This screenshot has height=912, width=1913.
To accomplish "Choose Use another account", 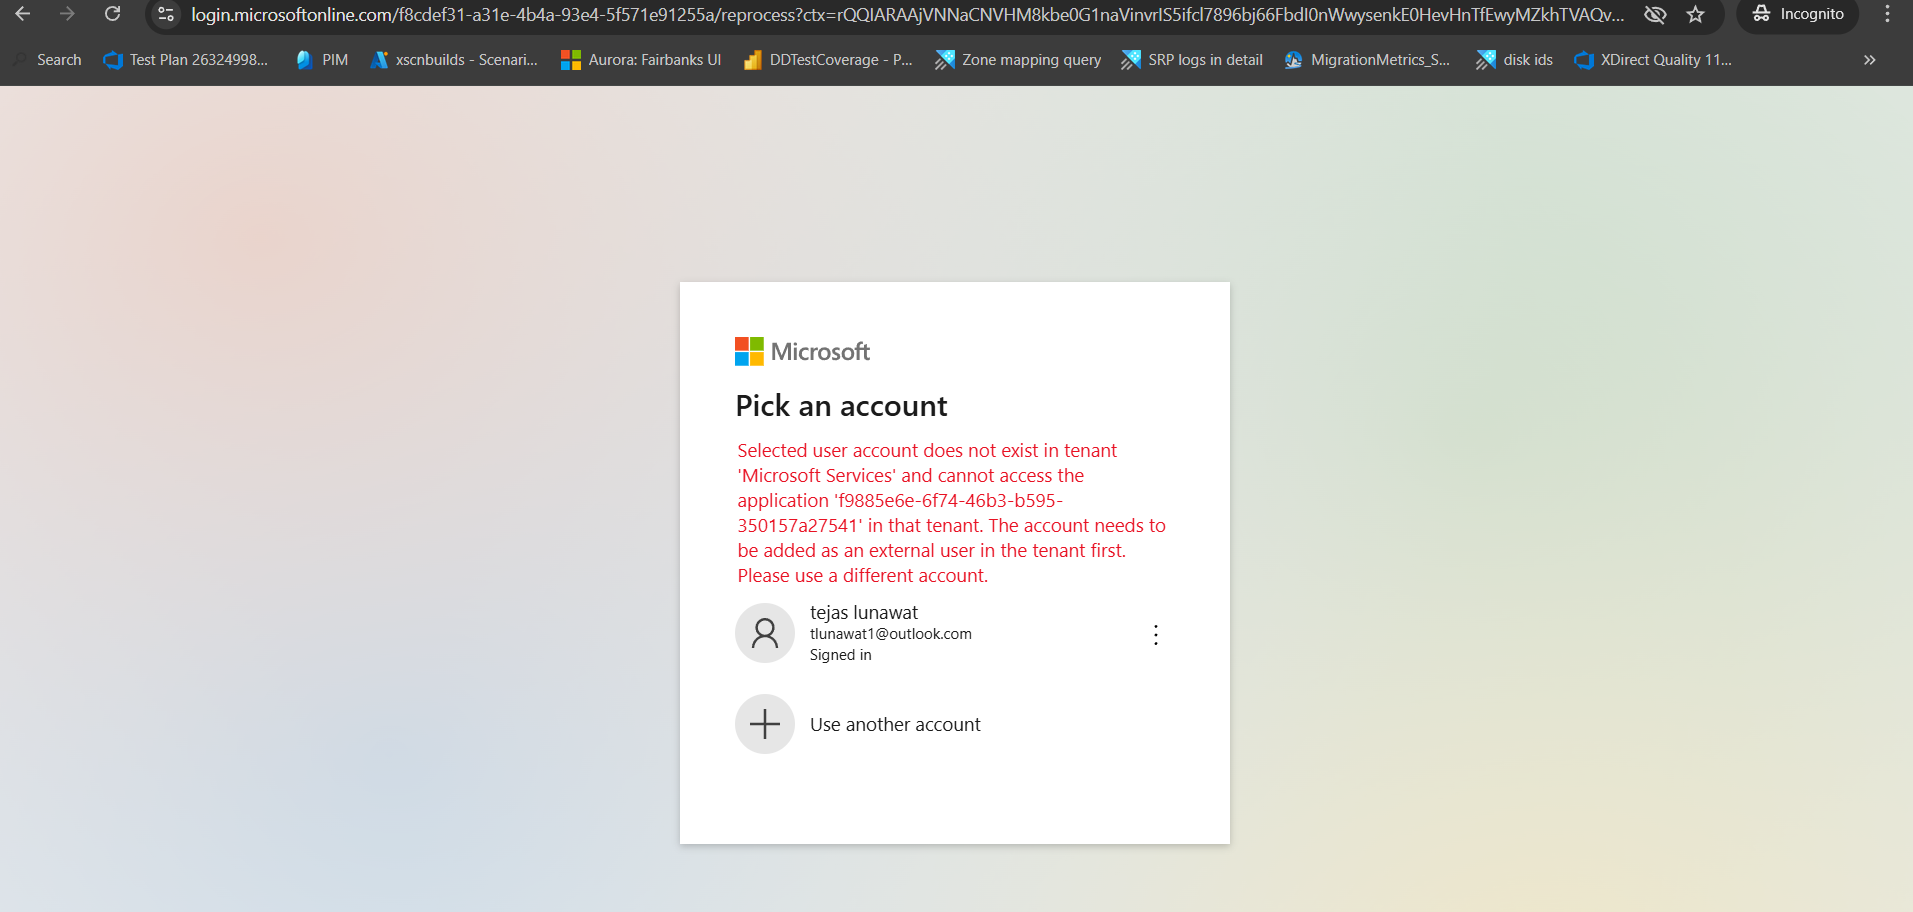I will coord(955,724).
